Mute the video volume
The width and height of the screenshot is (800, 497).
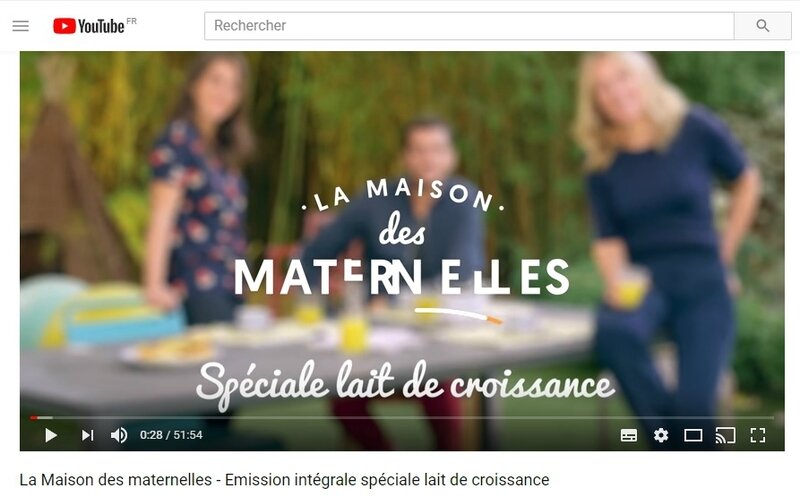[x=119, y=435]
